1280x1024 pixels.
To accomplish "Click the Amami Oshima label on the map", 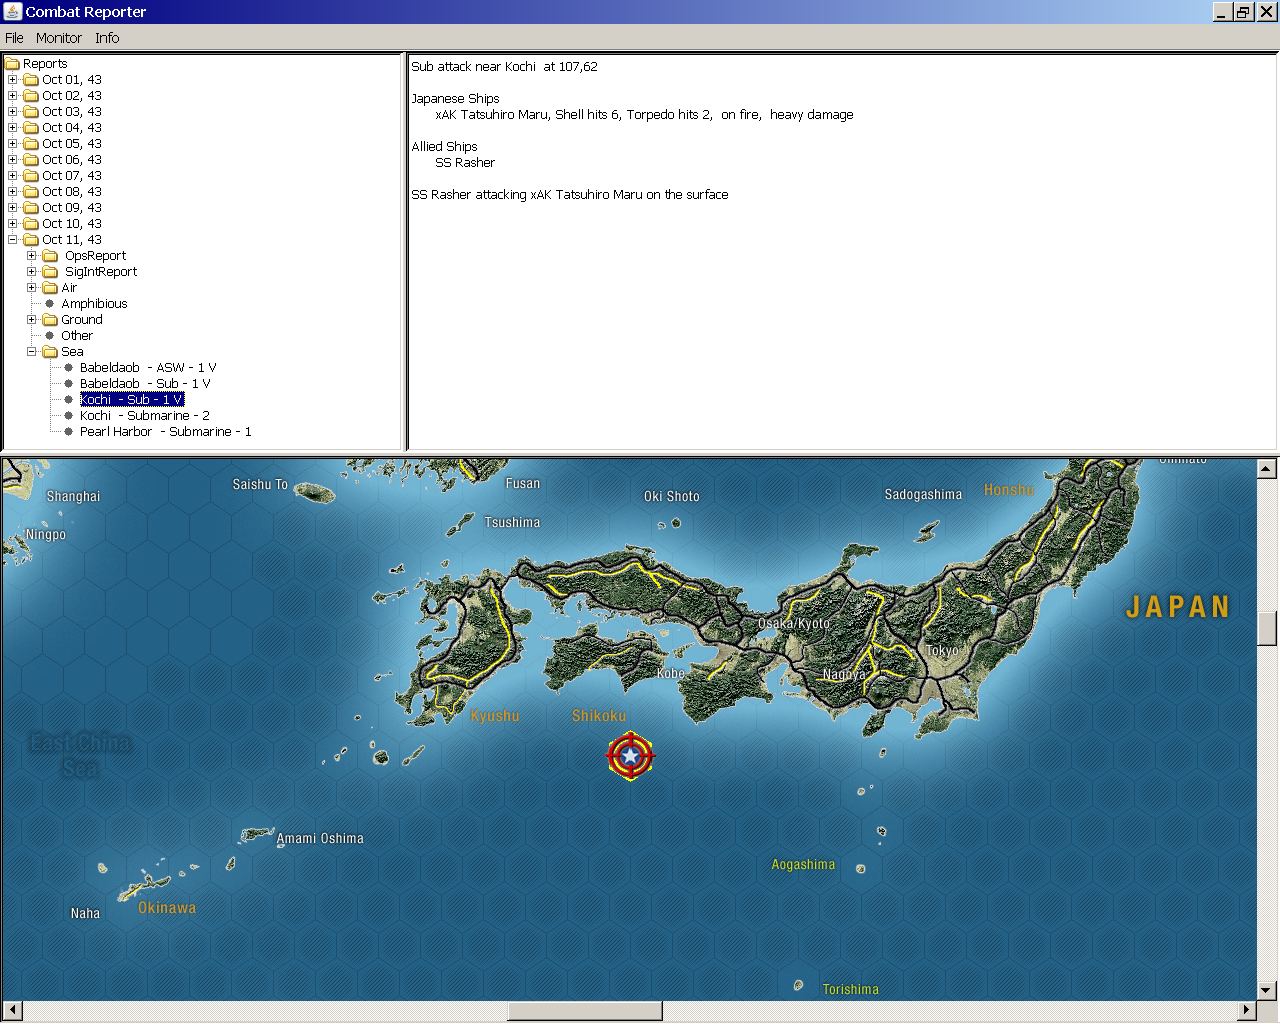I will click(320, 839).
